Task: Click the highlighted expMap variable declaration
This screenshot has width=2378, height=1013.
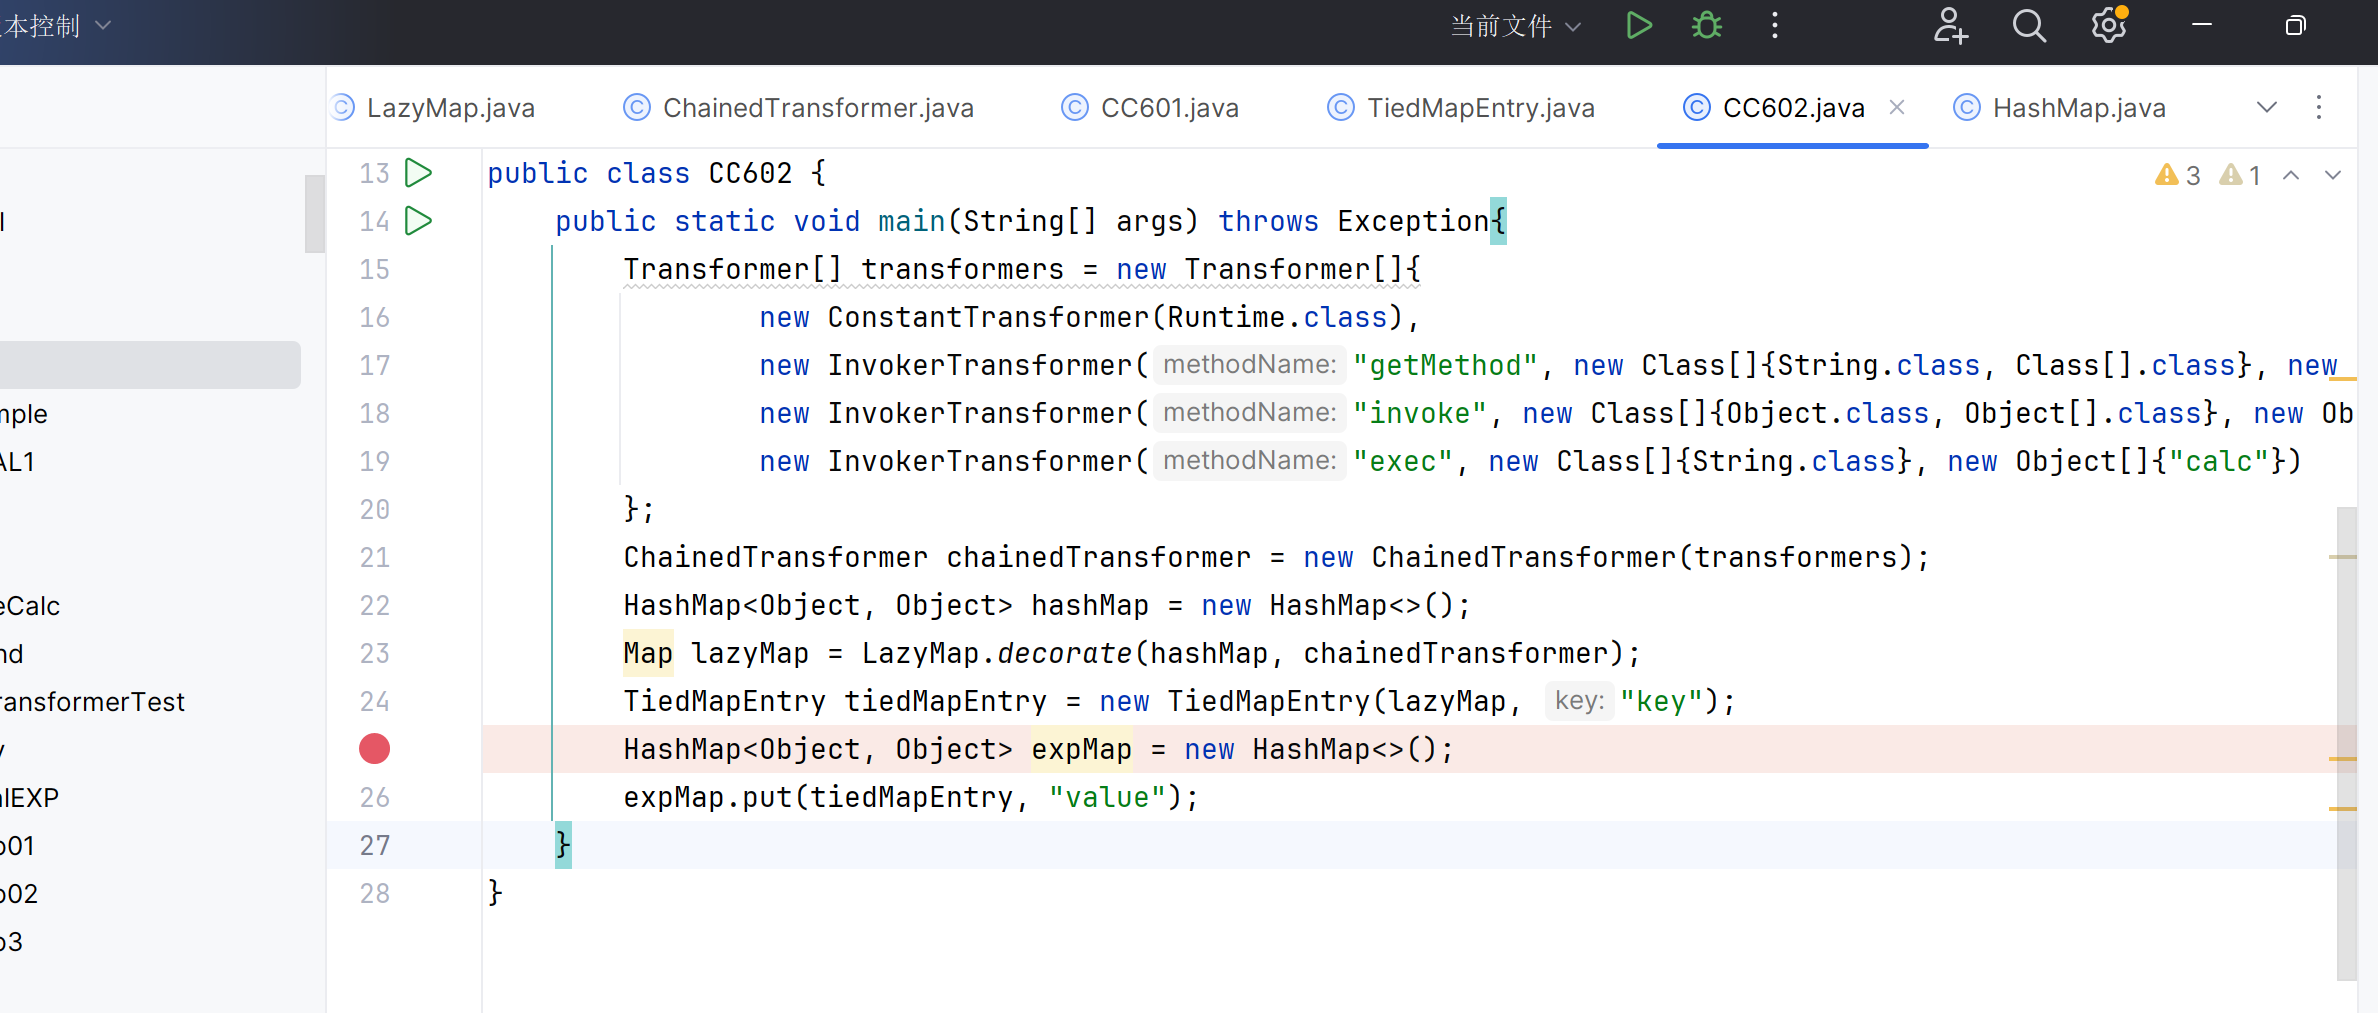Action: point(1082,749)
